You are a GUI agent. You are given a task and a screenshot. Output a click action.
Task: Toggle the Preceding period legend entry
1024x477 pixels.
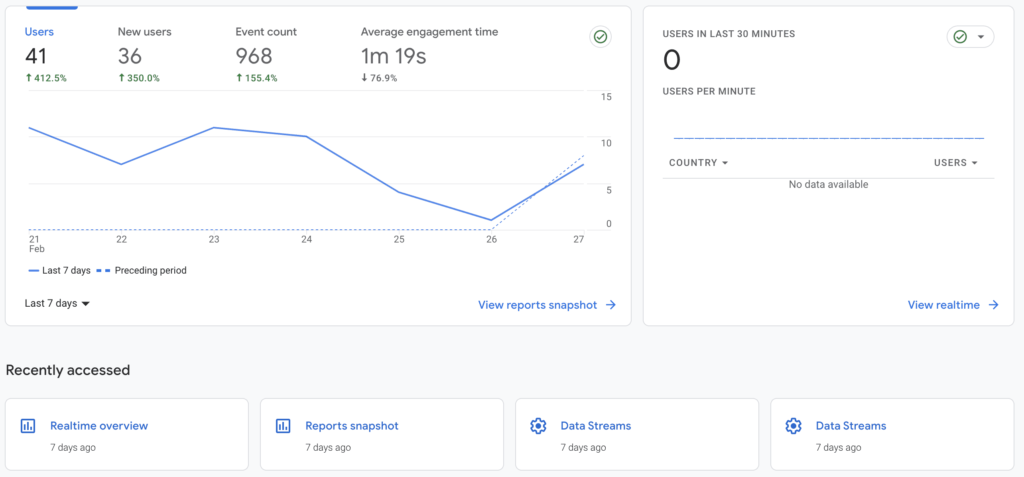[x=141, y=270]
